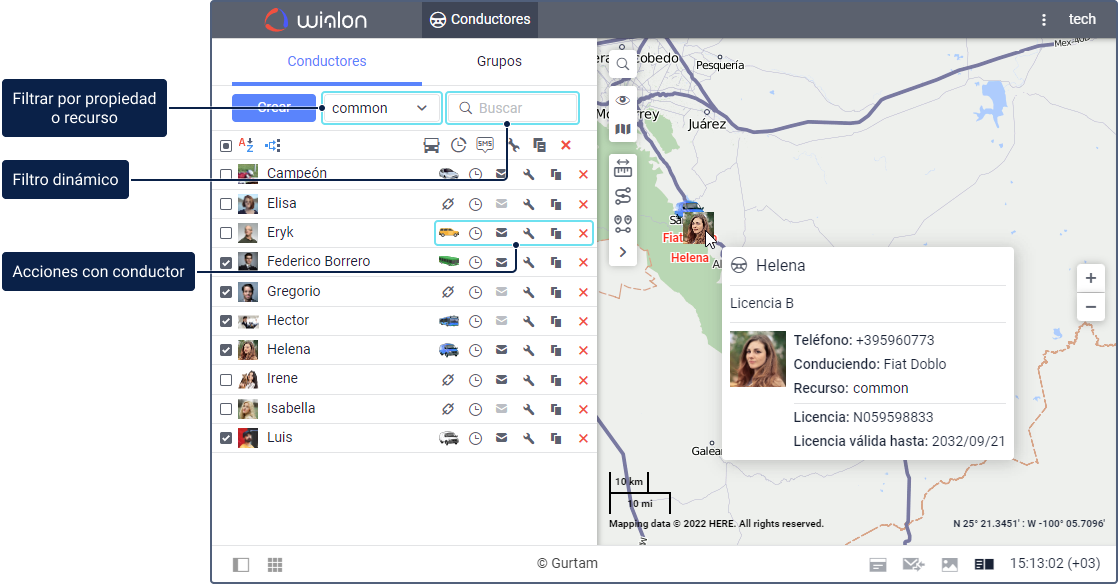1118x584 pixels.
Task: Delete driver Luis with red X
Action: (x=583, y=439)
